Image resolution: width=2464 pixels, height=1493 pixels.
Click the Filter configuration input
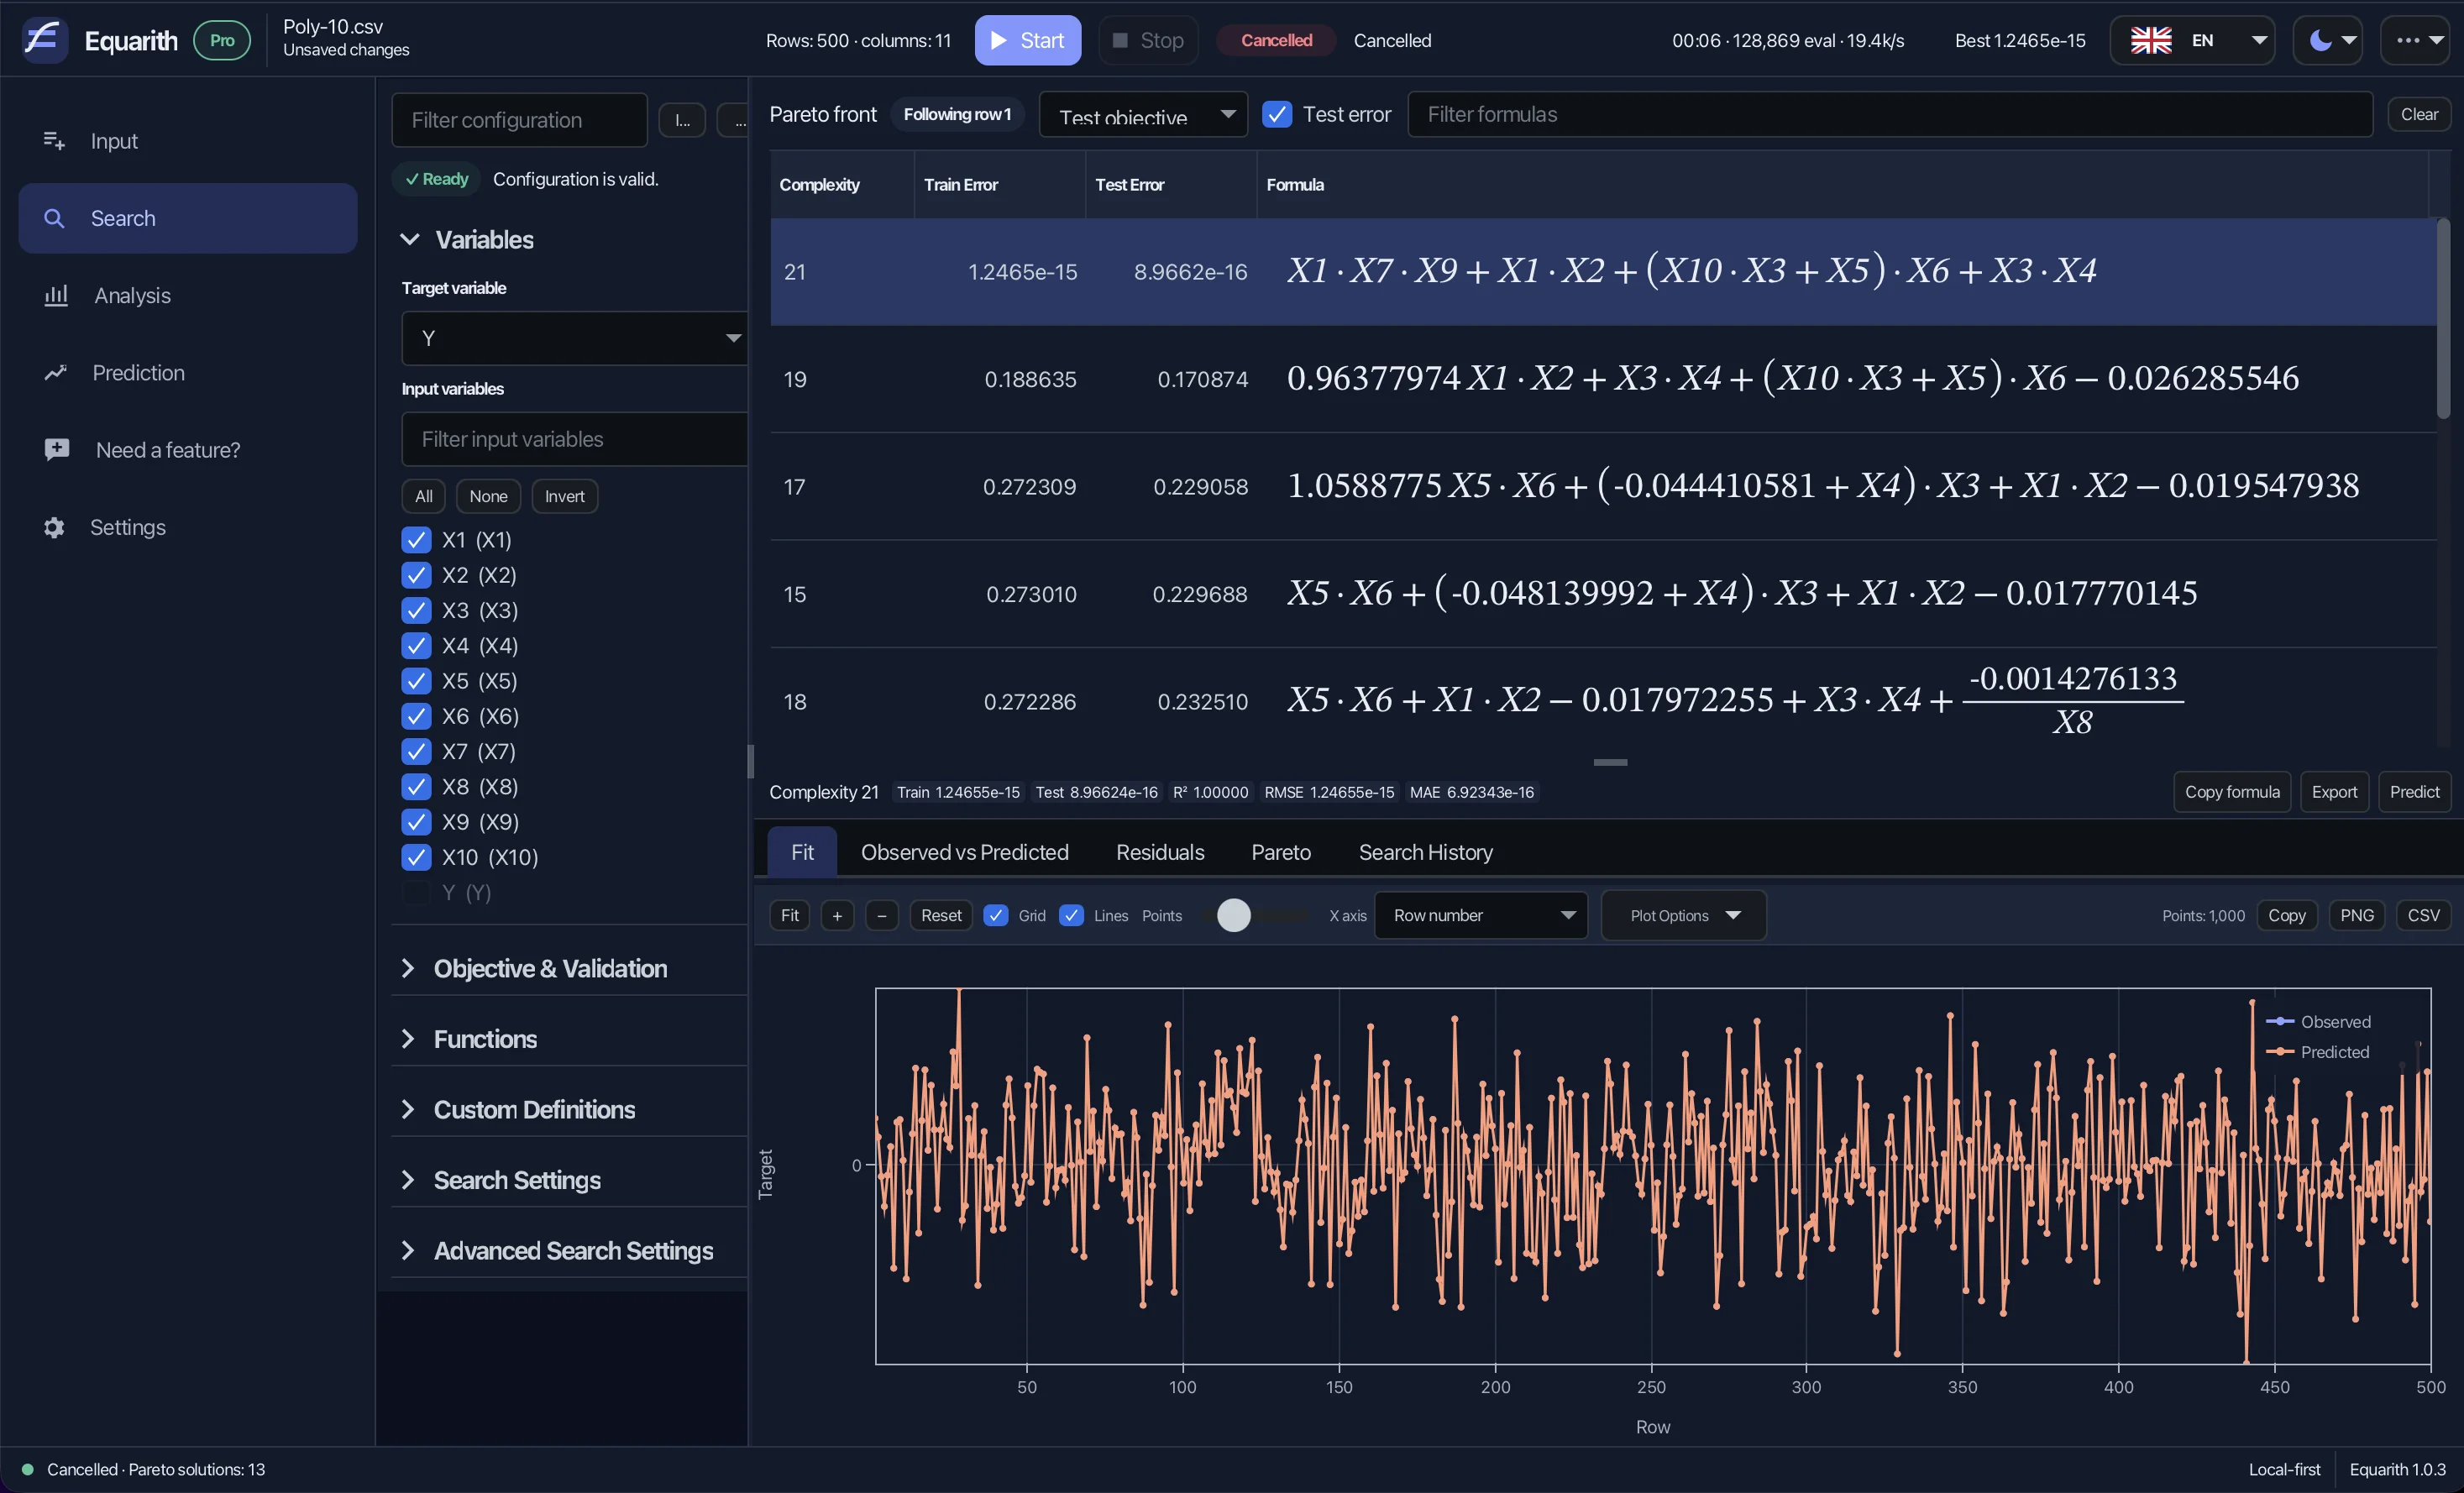[520, 120]
